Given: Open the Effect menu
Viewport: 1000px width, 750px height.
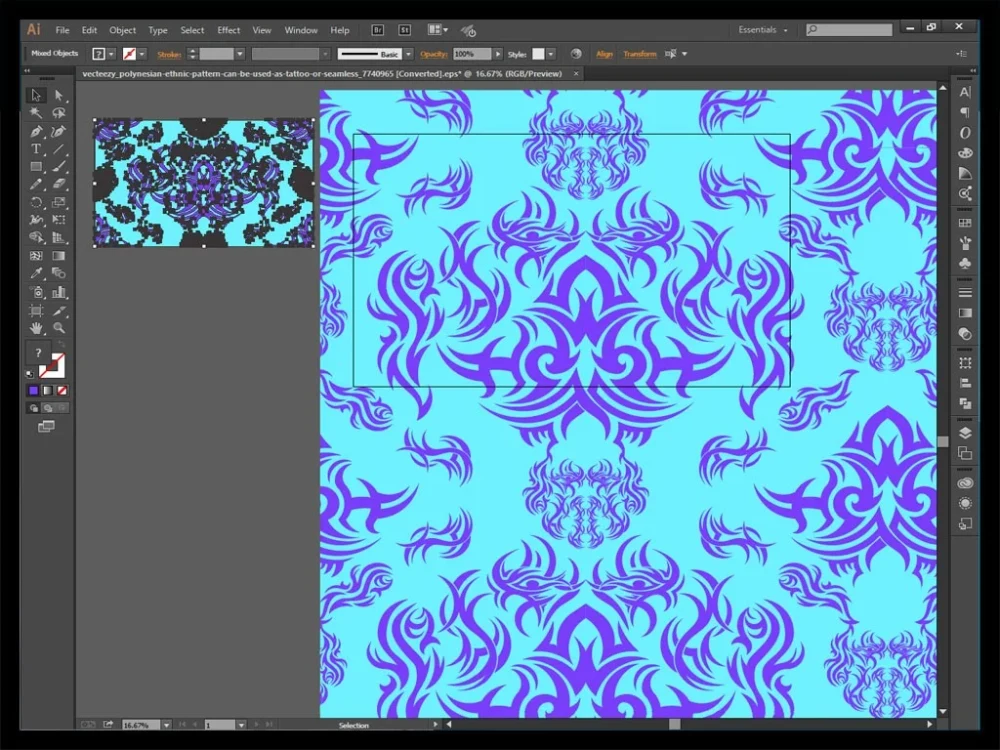Looking at the screenshot, I should (228, 30).
